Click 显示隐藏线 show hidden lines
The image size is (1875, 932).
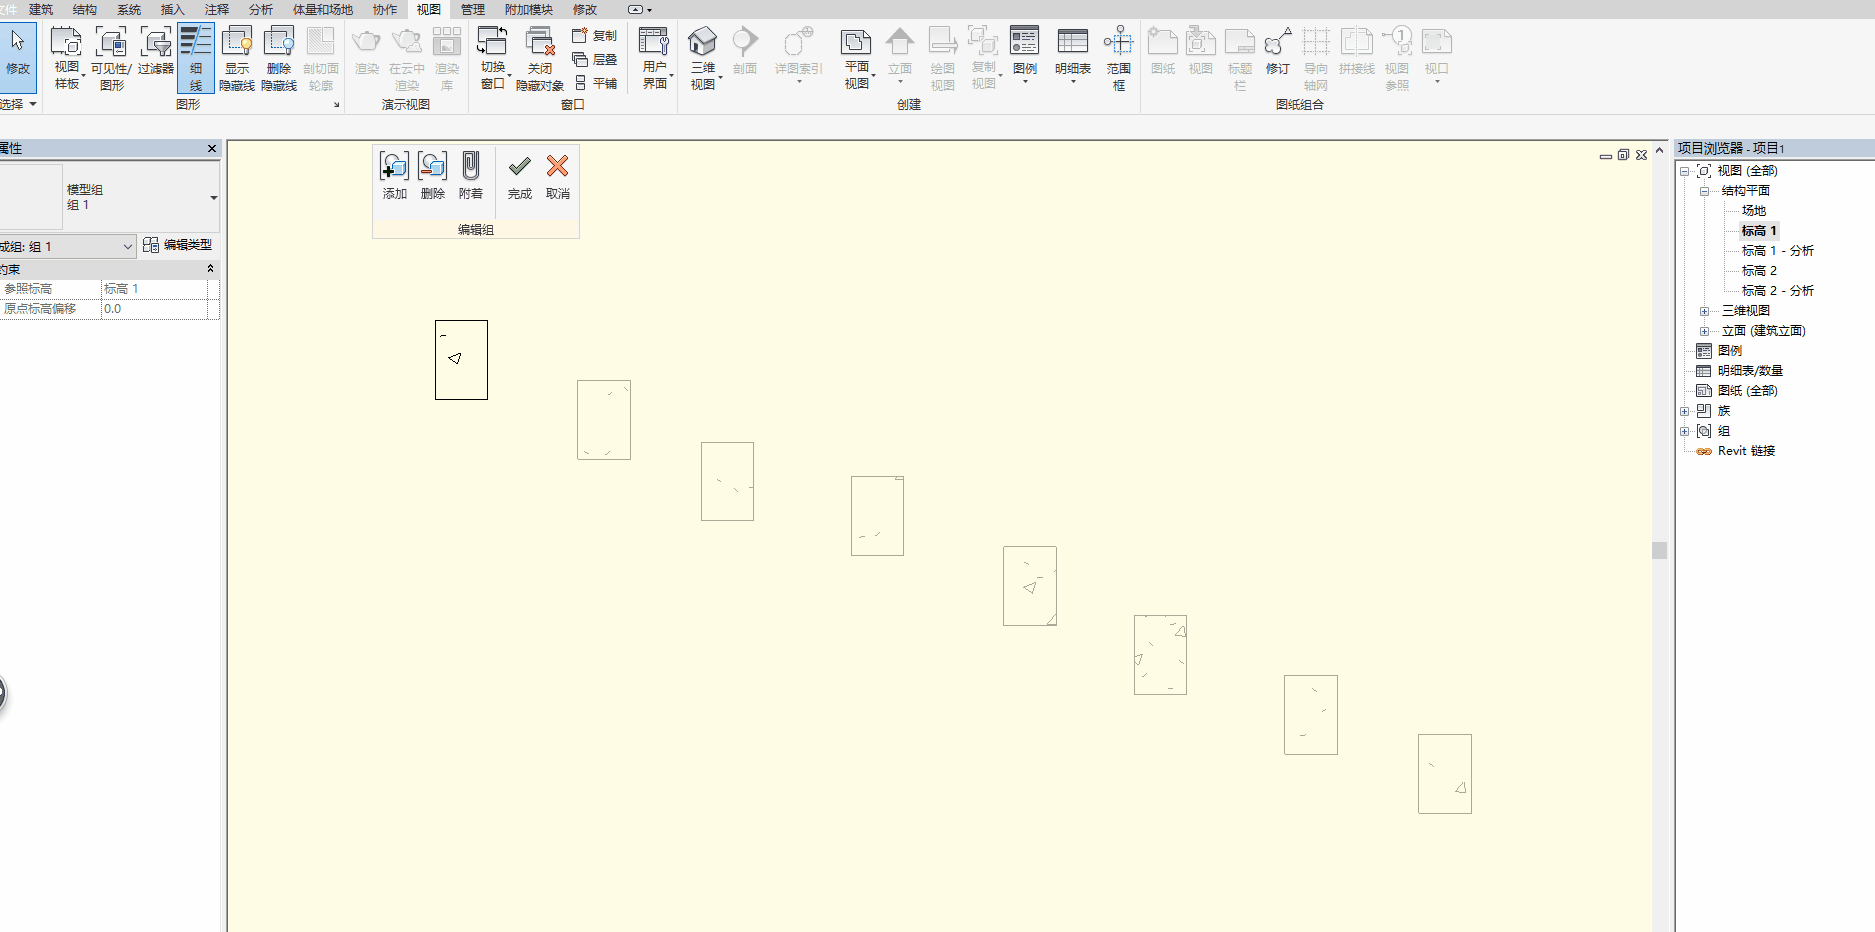(237, 58)
